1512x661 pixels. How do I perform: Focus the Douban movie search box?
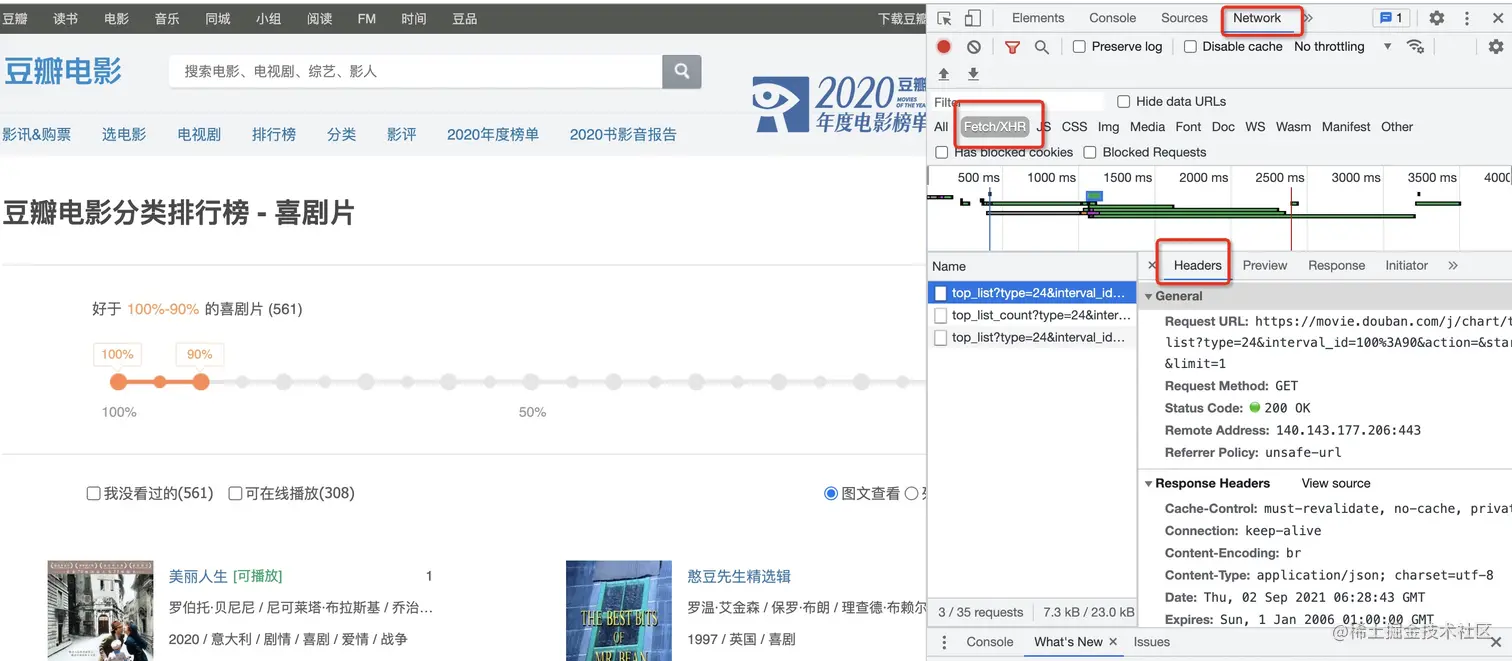pos(416,71)
